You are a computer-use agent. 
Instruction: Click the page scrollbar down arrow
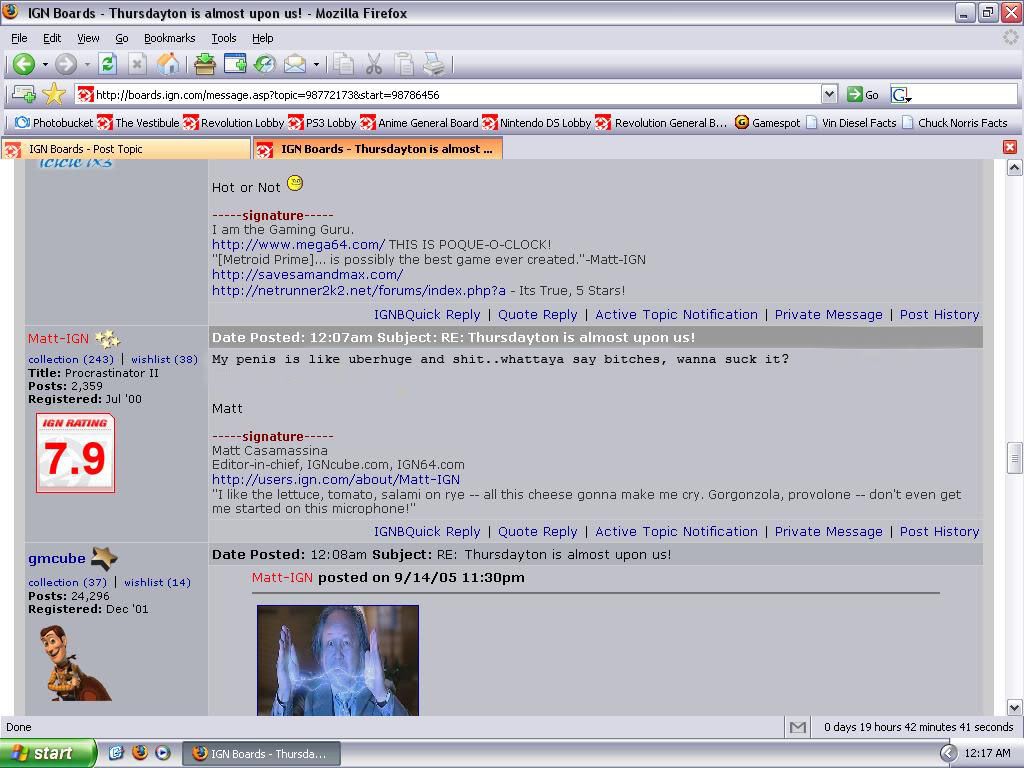[x=1014, y=707]
